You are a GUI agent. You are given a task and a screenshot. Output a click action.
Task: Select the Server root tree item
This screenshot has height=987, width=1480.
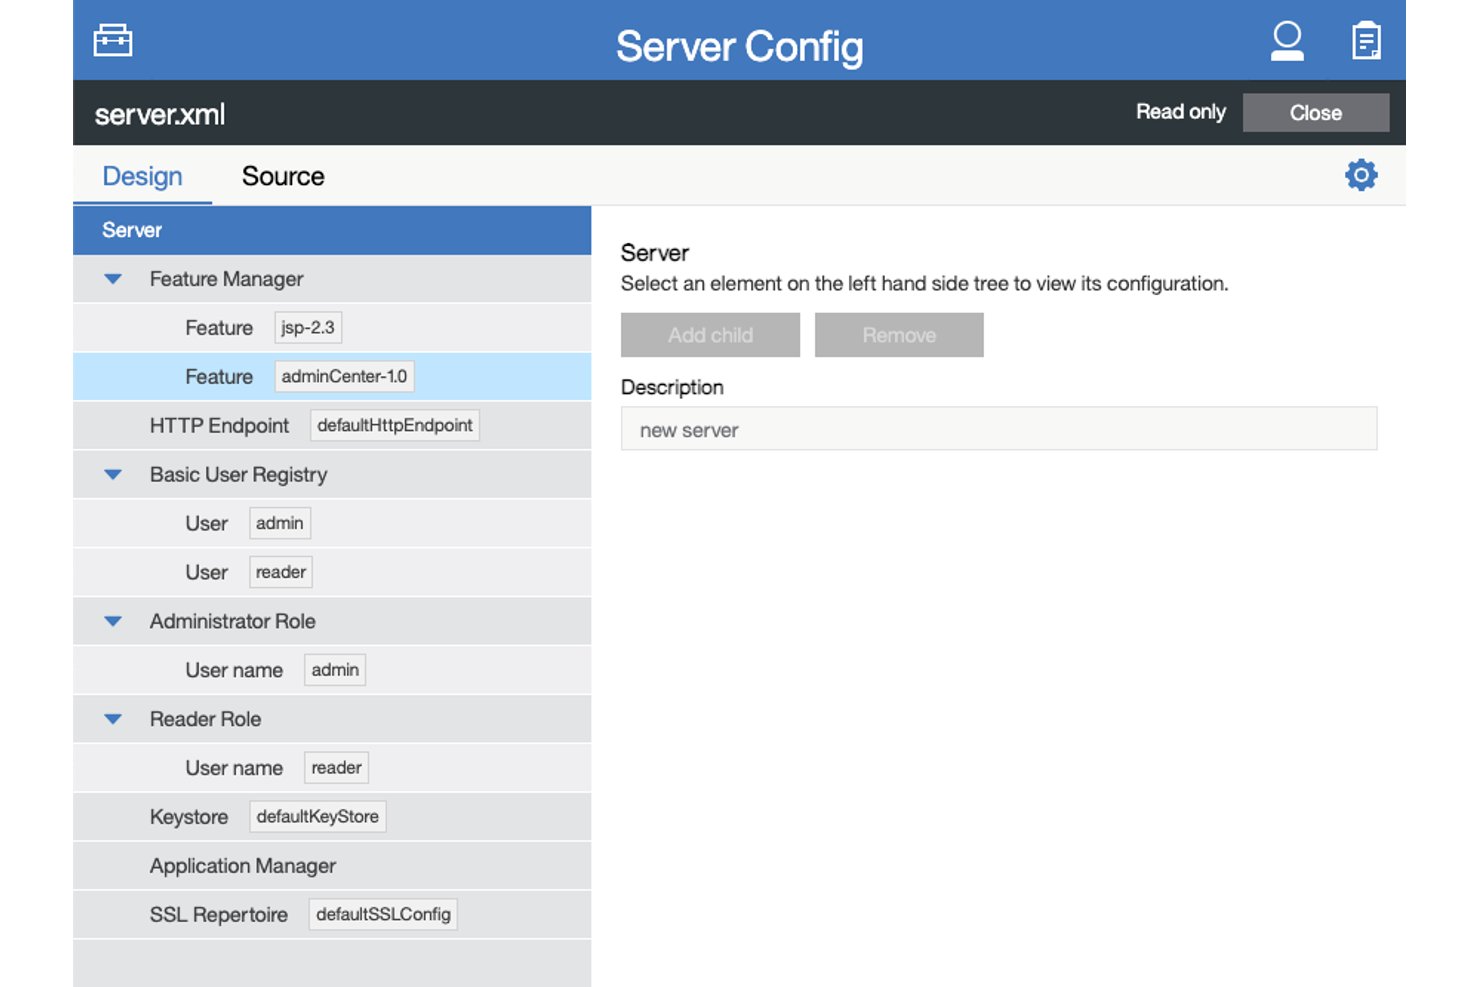pyautogui.click(x=332, y=230)
